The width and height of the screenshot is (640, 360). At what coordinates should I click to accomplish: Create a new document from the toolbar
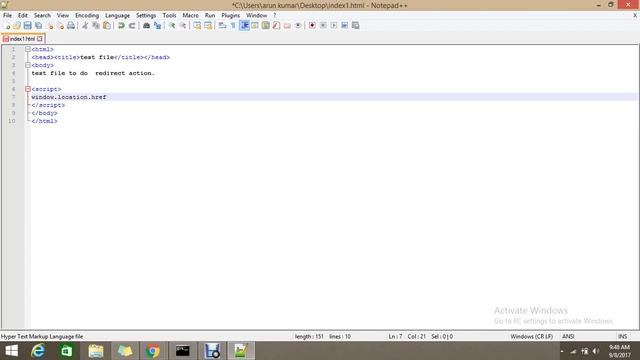click(x=7, y=26)
